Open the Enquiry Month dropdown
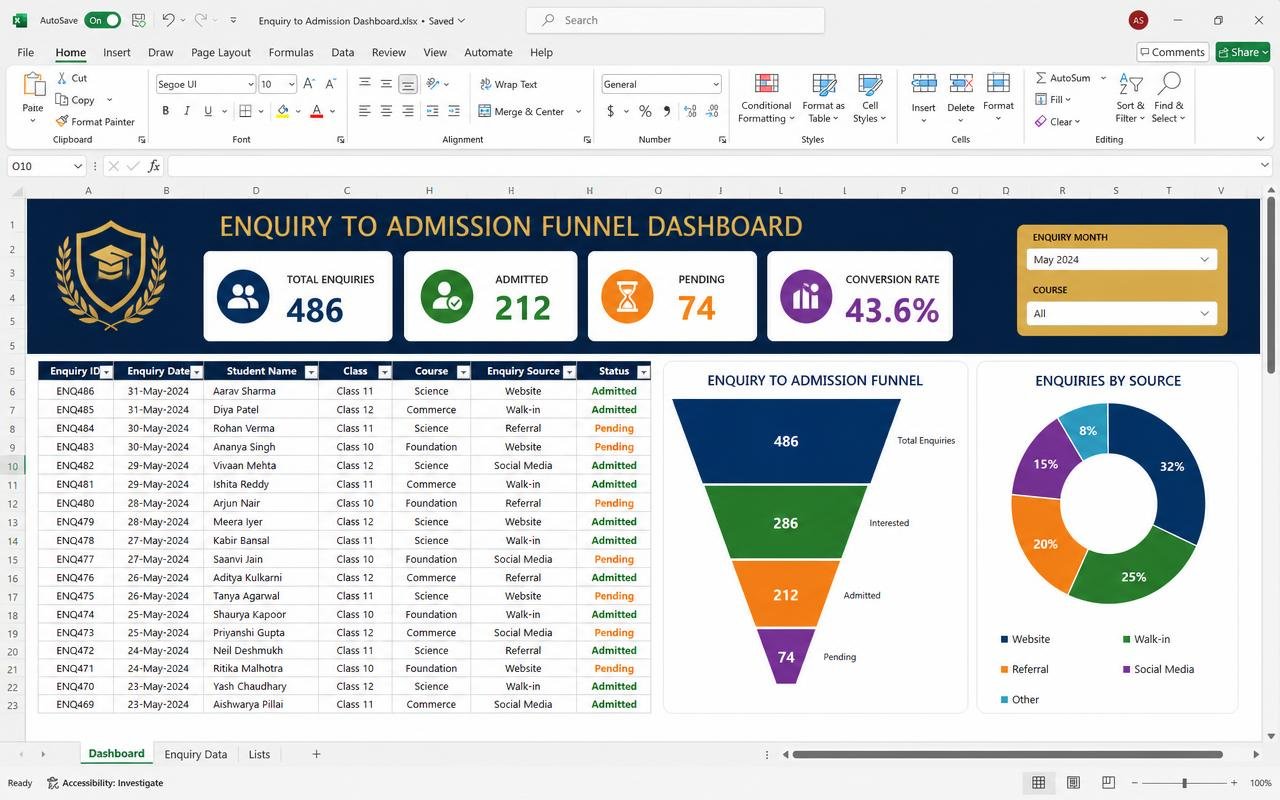Screen dimensions: 1280x800 pos(1122,259)
